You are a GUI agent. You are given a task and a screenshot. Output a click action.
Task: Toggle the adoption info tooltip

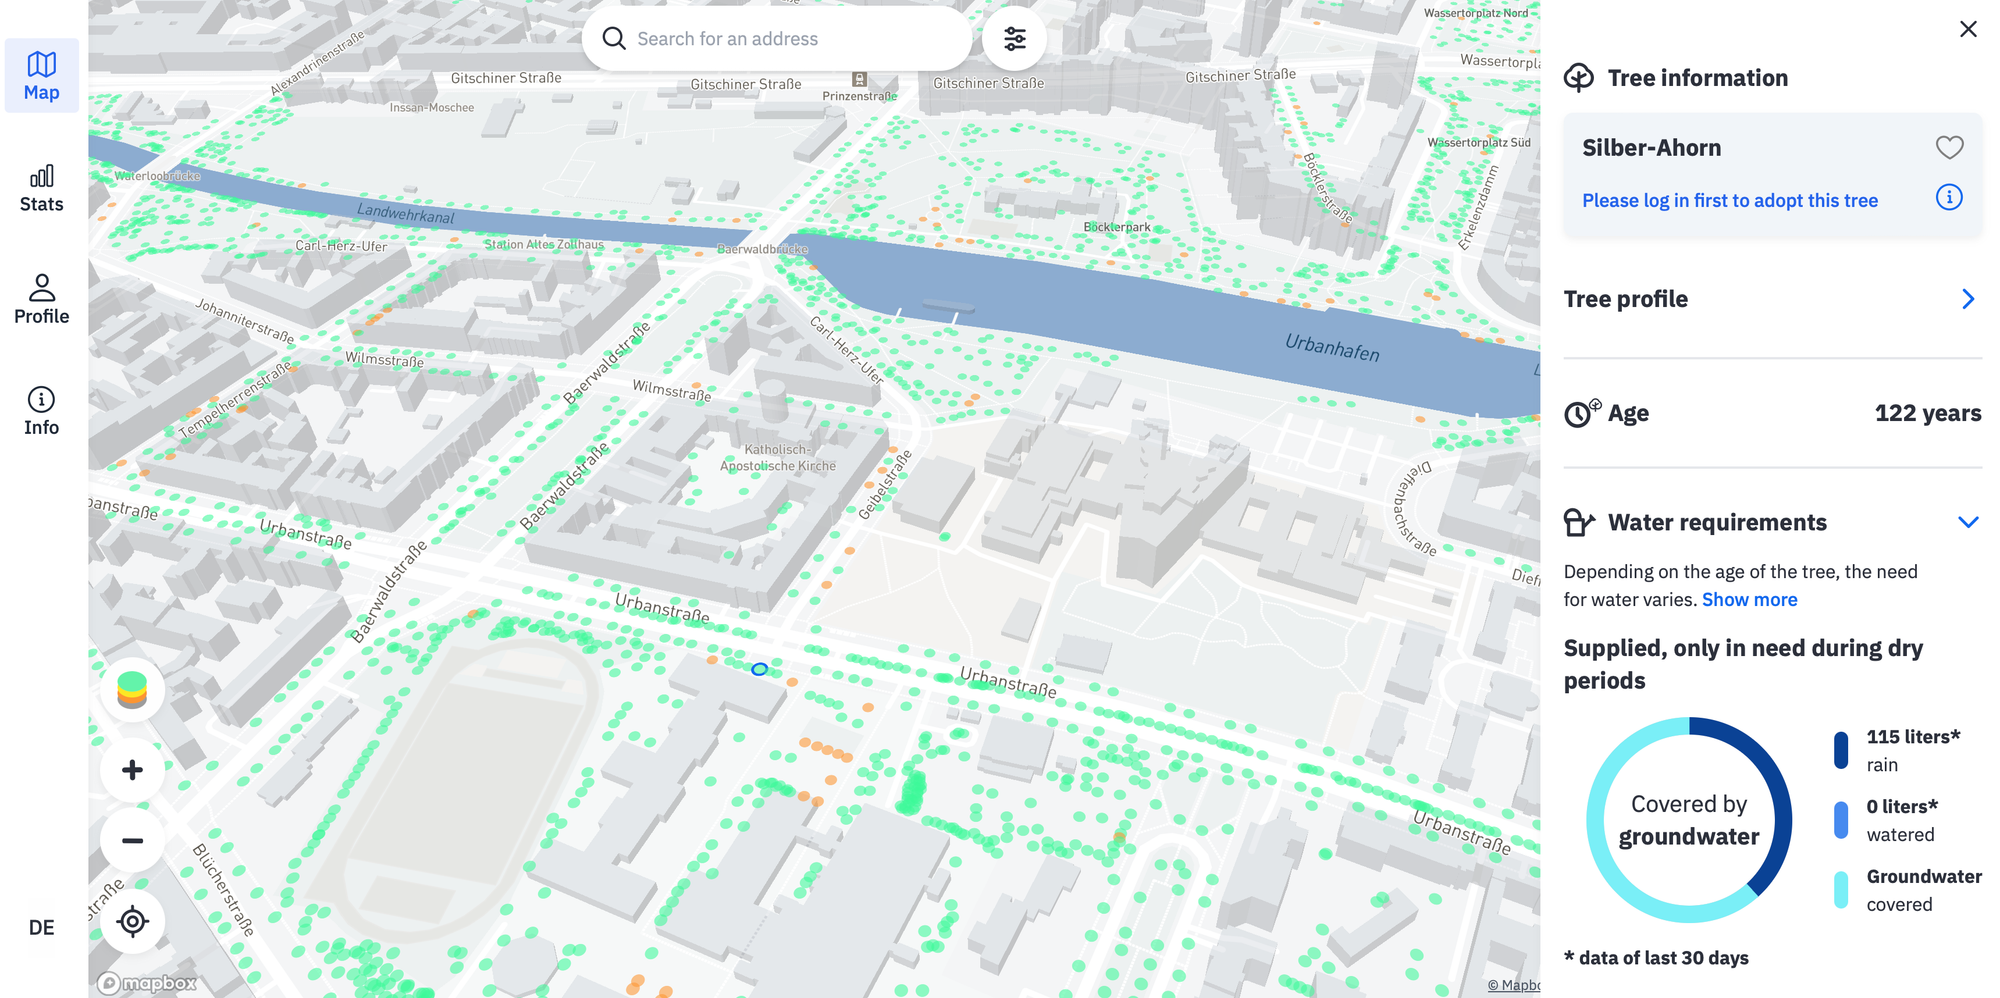1948,197
